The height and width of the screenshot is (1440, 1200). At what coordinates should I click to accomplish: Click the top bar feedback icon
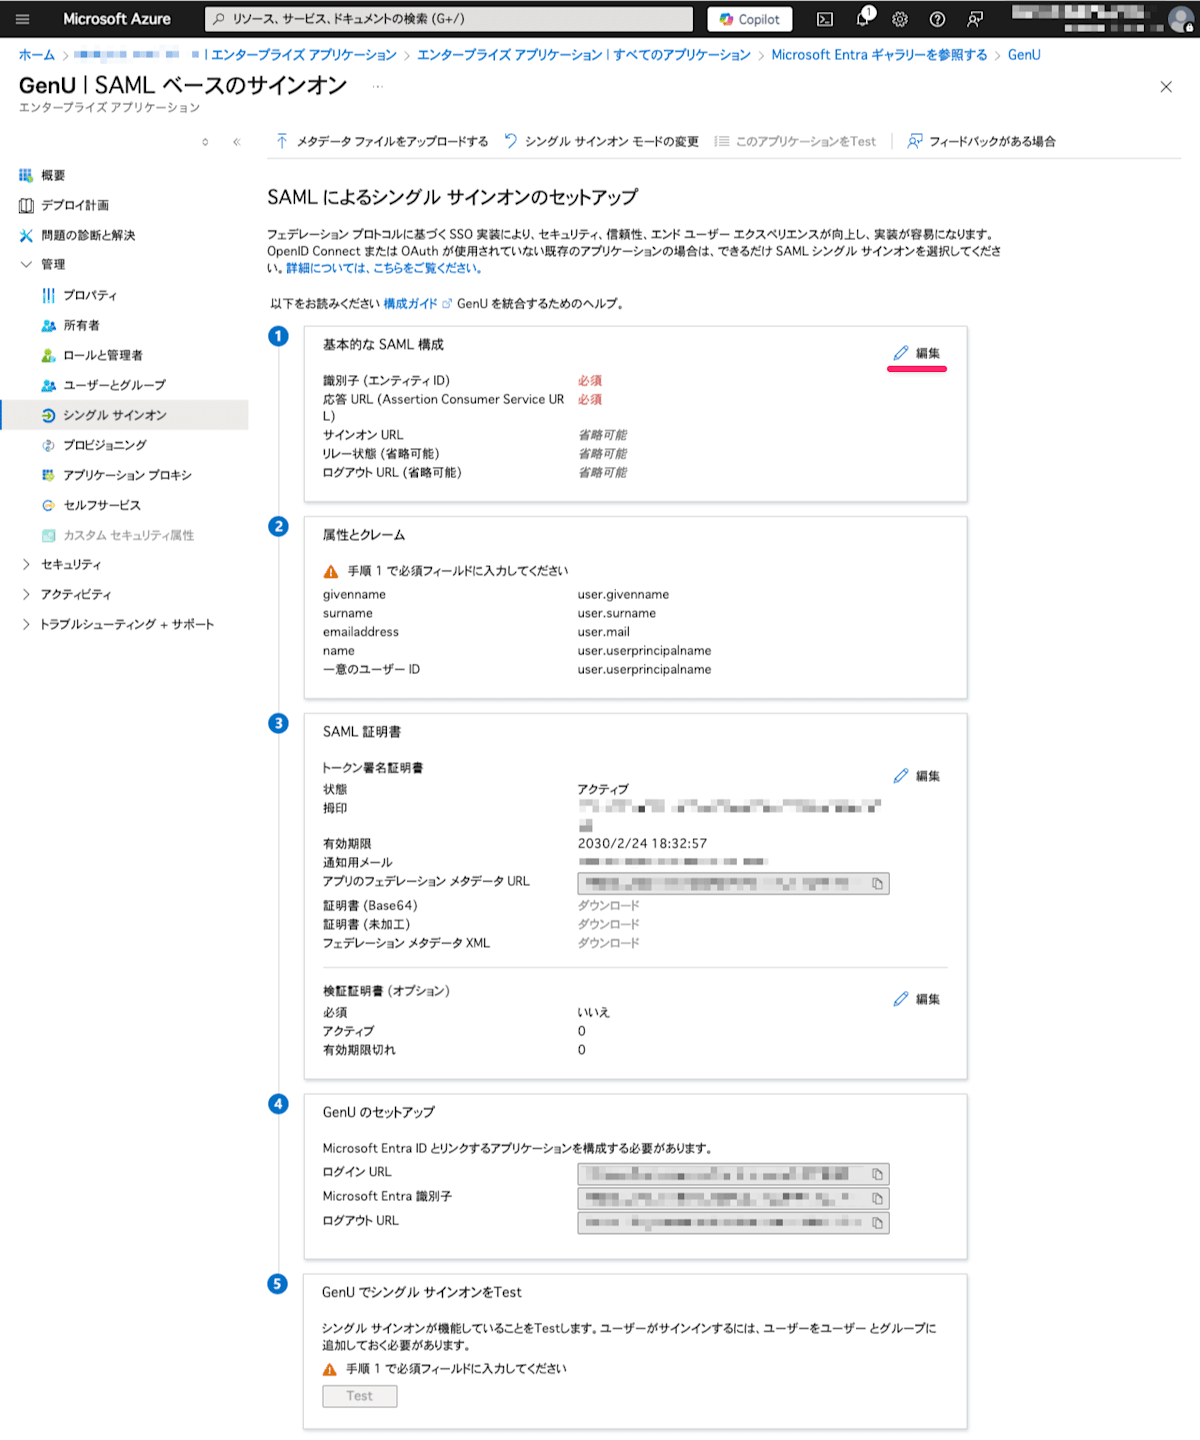pos(974,19)
